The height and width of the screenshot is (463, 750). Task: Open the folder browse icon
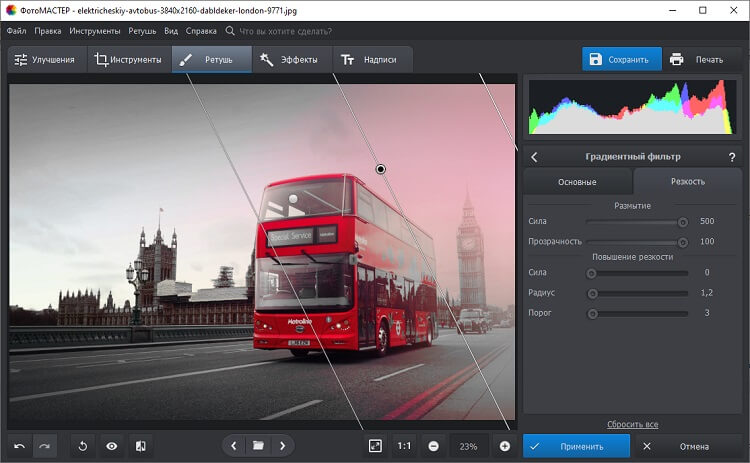tap(258, 446)
